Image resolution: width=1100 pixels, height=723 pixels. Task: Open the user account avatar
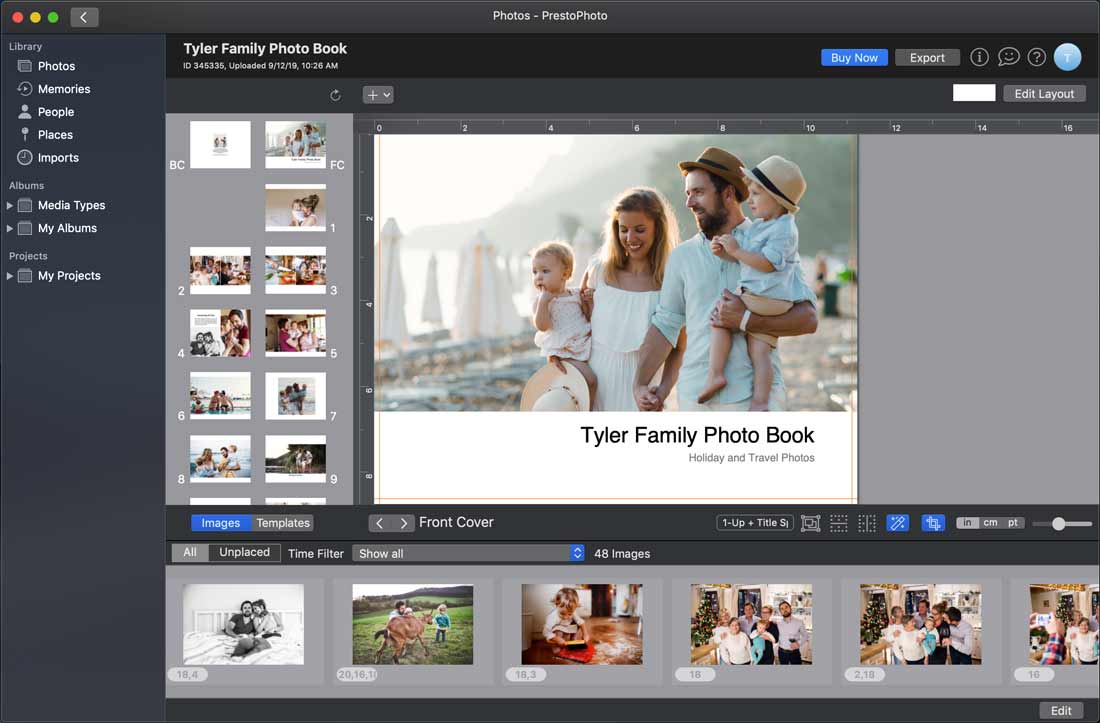(x=1067, y=57)
